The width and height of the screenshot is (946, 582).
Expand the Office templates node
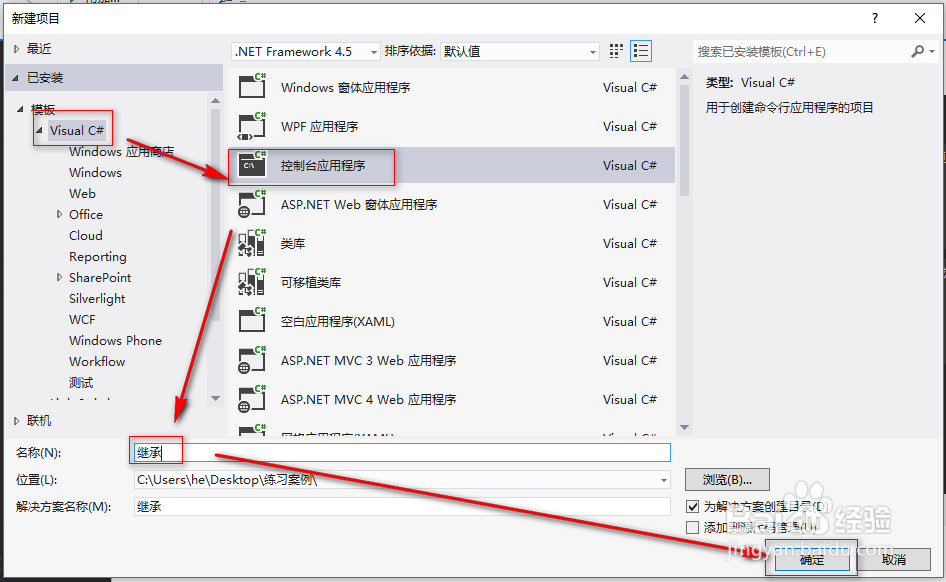(60, 214)
